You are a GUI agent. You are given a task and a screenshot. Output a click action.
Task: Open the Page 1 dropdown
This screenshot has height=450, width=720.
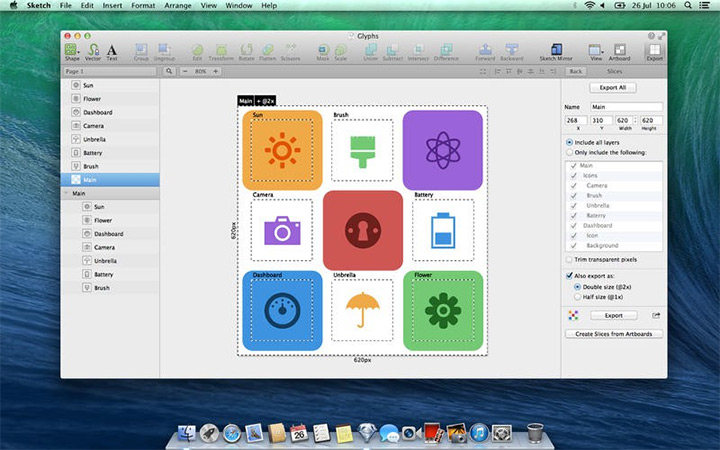click(108, 72)
